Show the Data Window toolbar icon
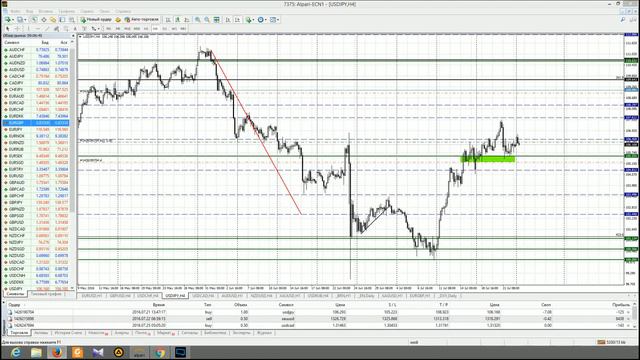640x360 pixels. click(x=44, y=20)
